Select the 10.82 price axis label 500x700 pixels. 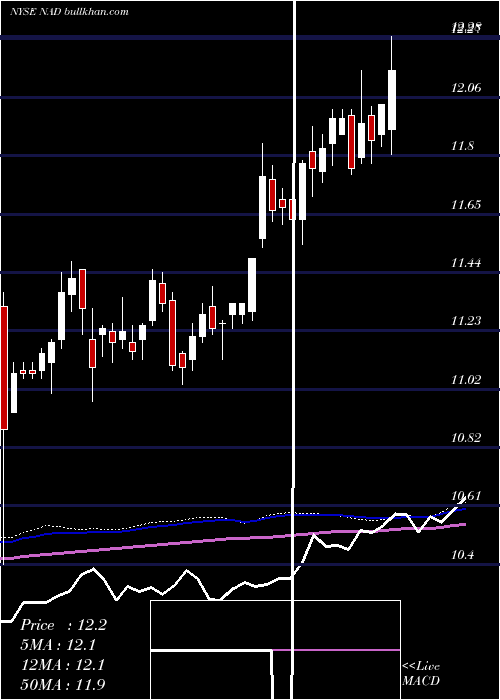coord(466,438)
